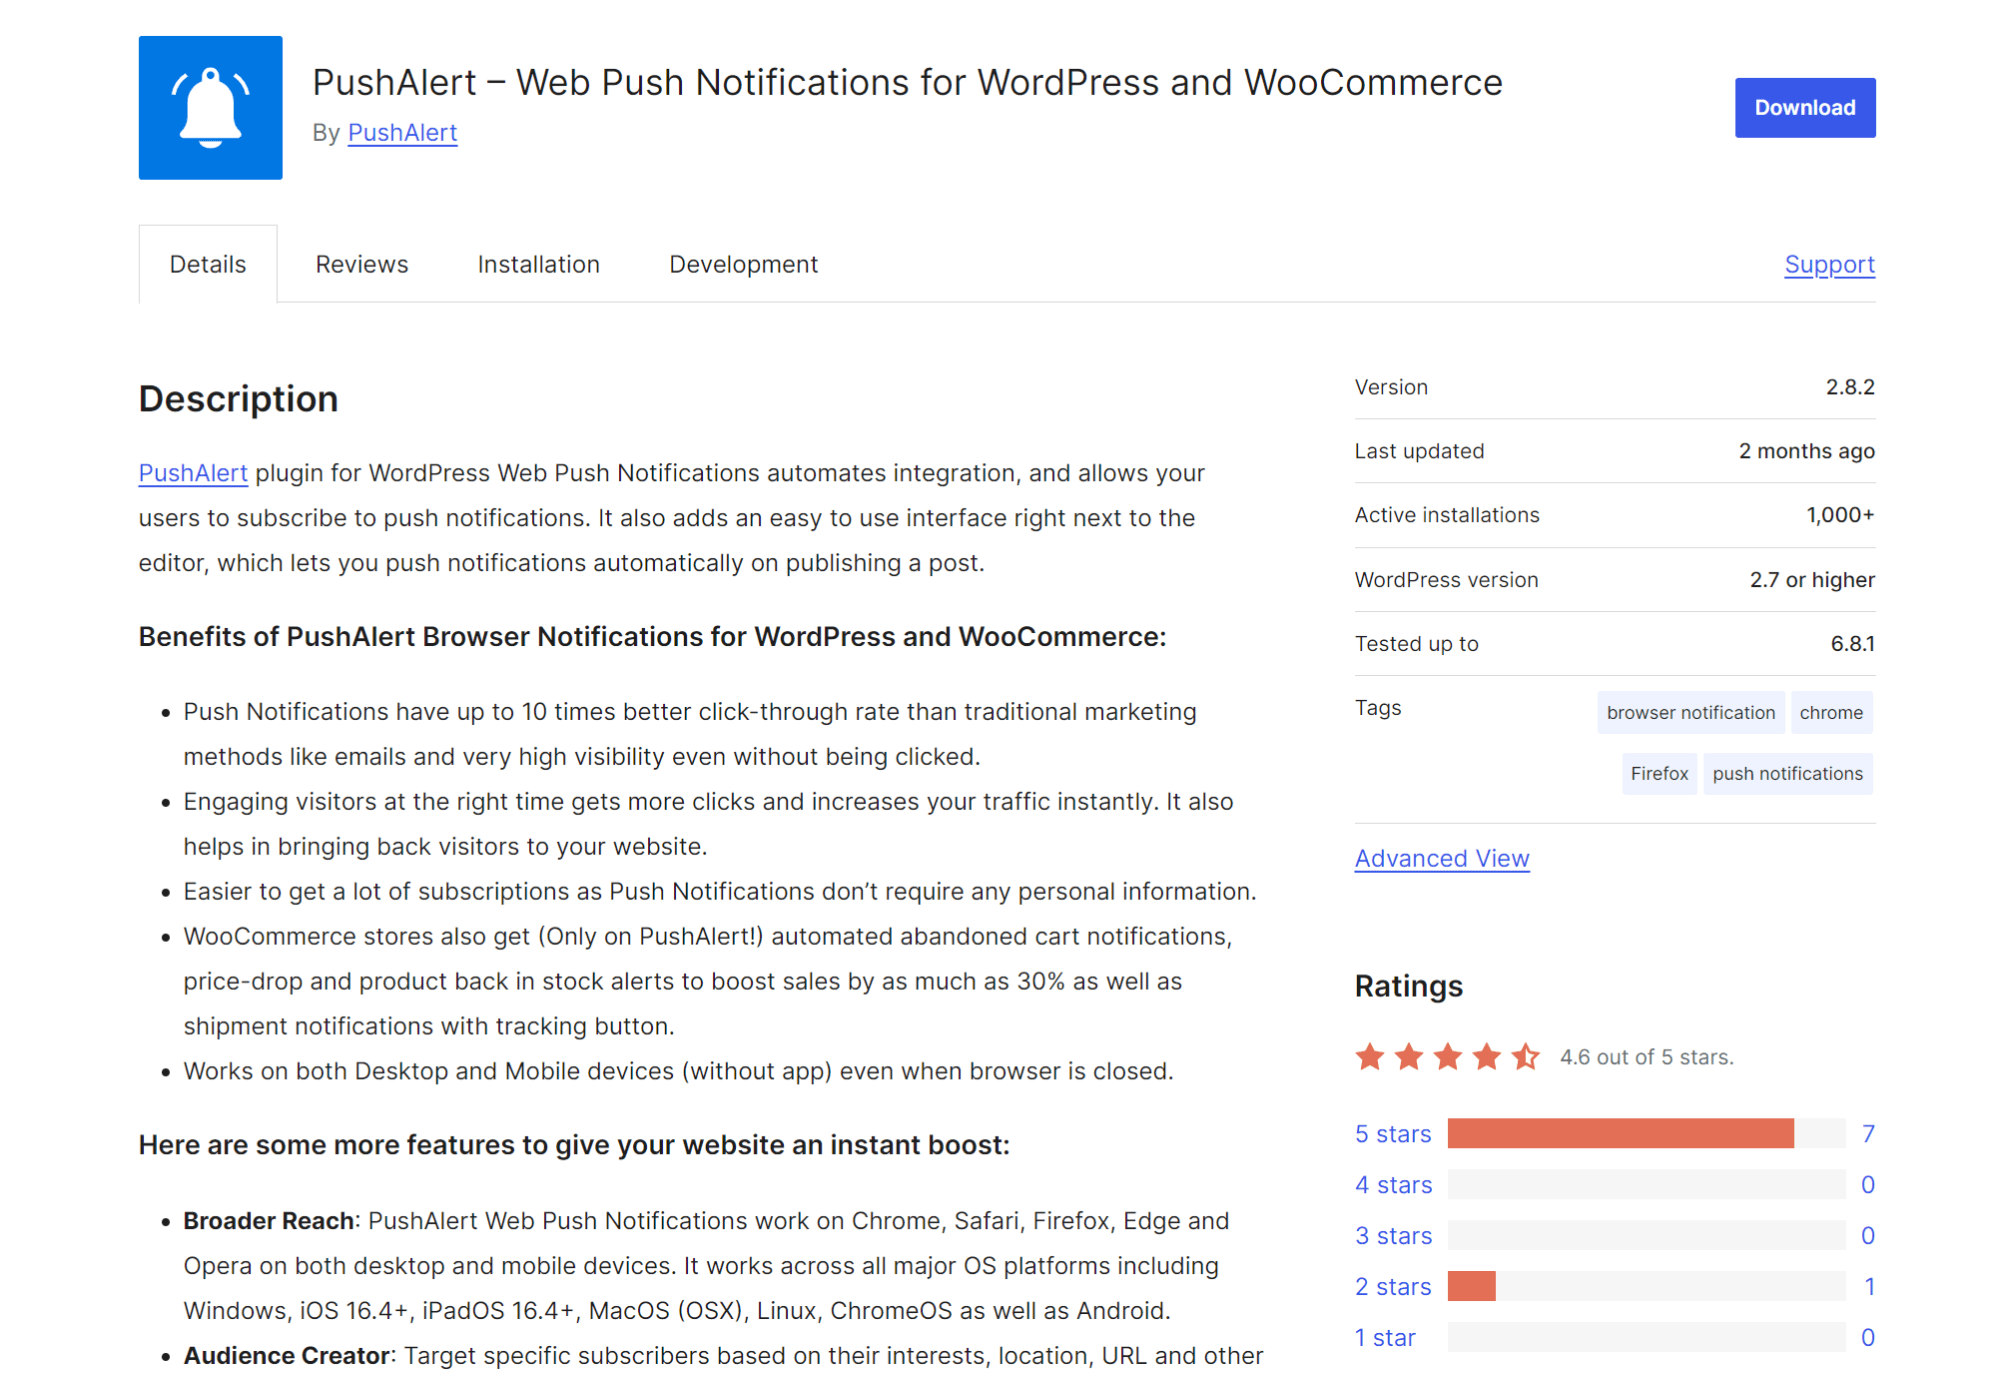View the 3 stars reviews link

[1393, 1235]
